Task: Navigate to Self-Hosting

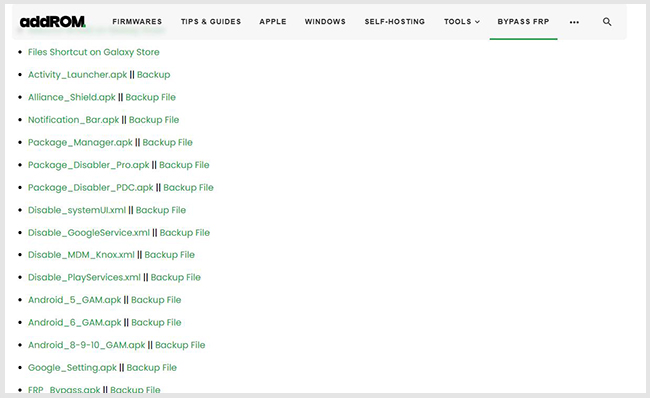Action: point(395,22)
